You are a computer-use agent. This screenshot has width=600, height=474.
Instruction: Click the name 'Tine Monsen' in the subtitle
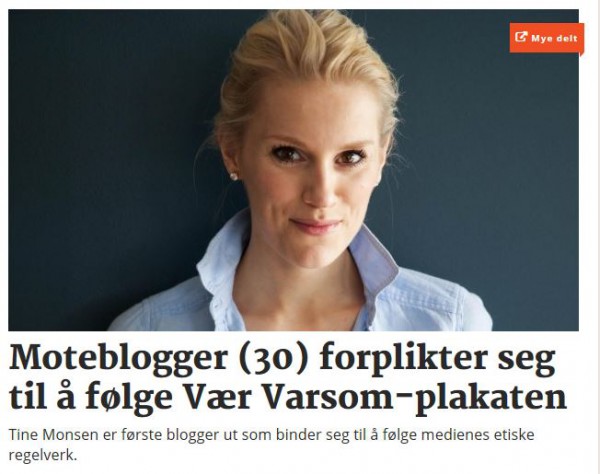click(53, 435)
